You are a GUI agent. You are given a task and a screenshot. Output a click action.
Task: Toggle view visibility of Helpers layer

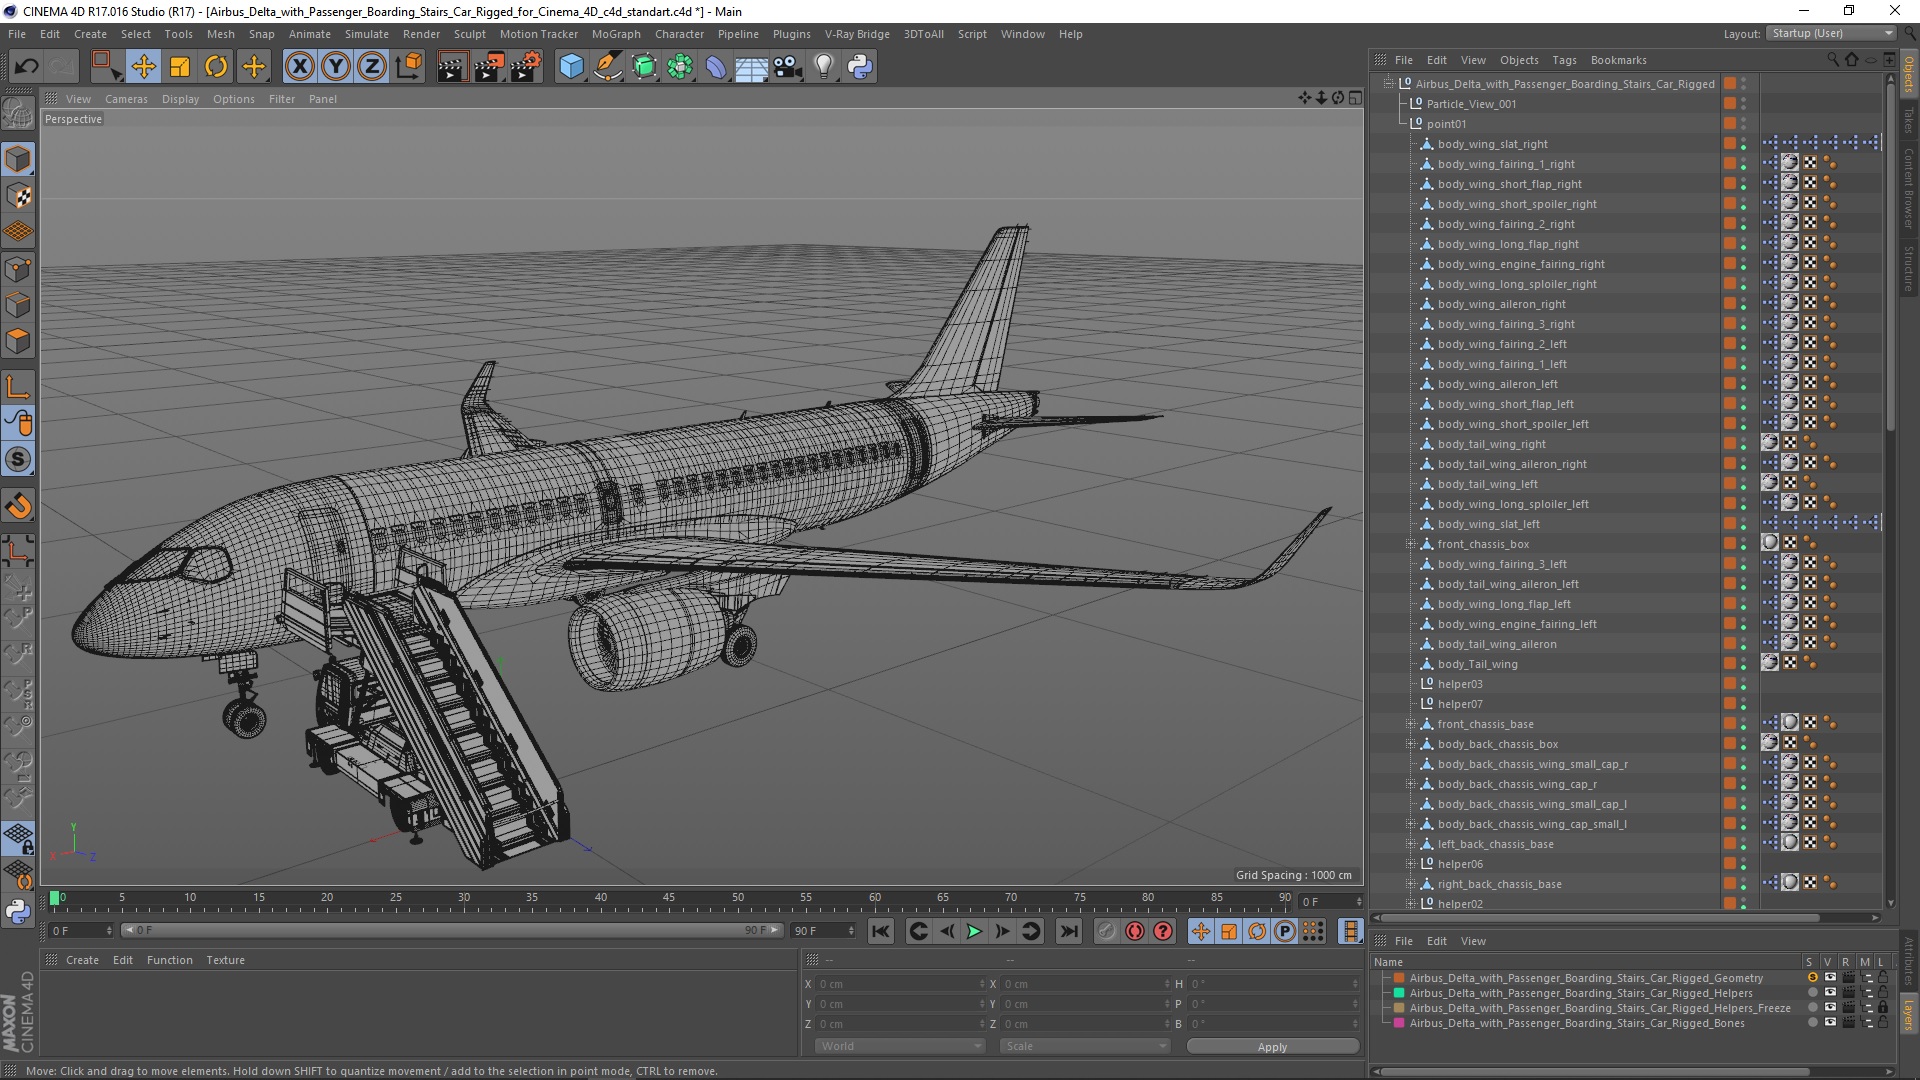point(1829,993)
